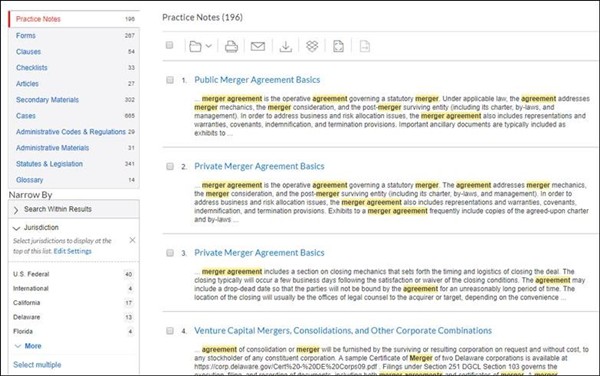Filter results by Delaware jurisdiction
This screenshot has height=376, width=600.
click(26, 317)
